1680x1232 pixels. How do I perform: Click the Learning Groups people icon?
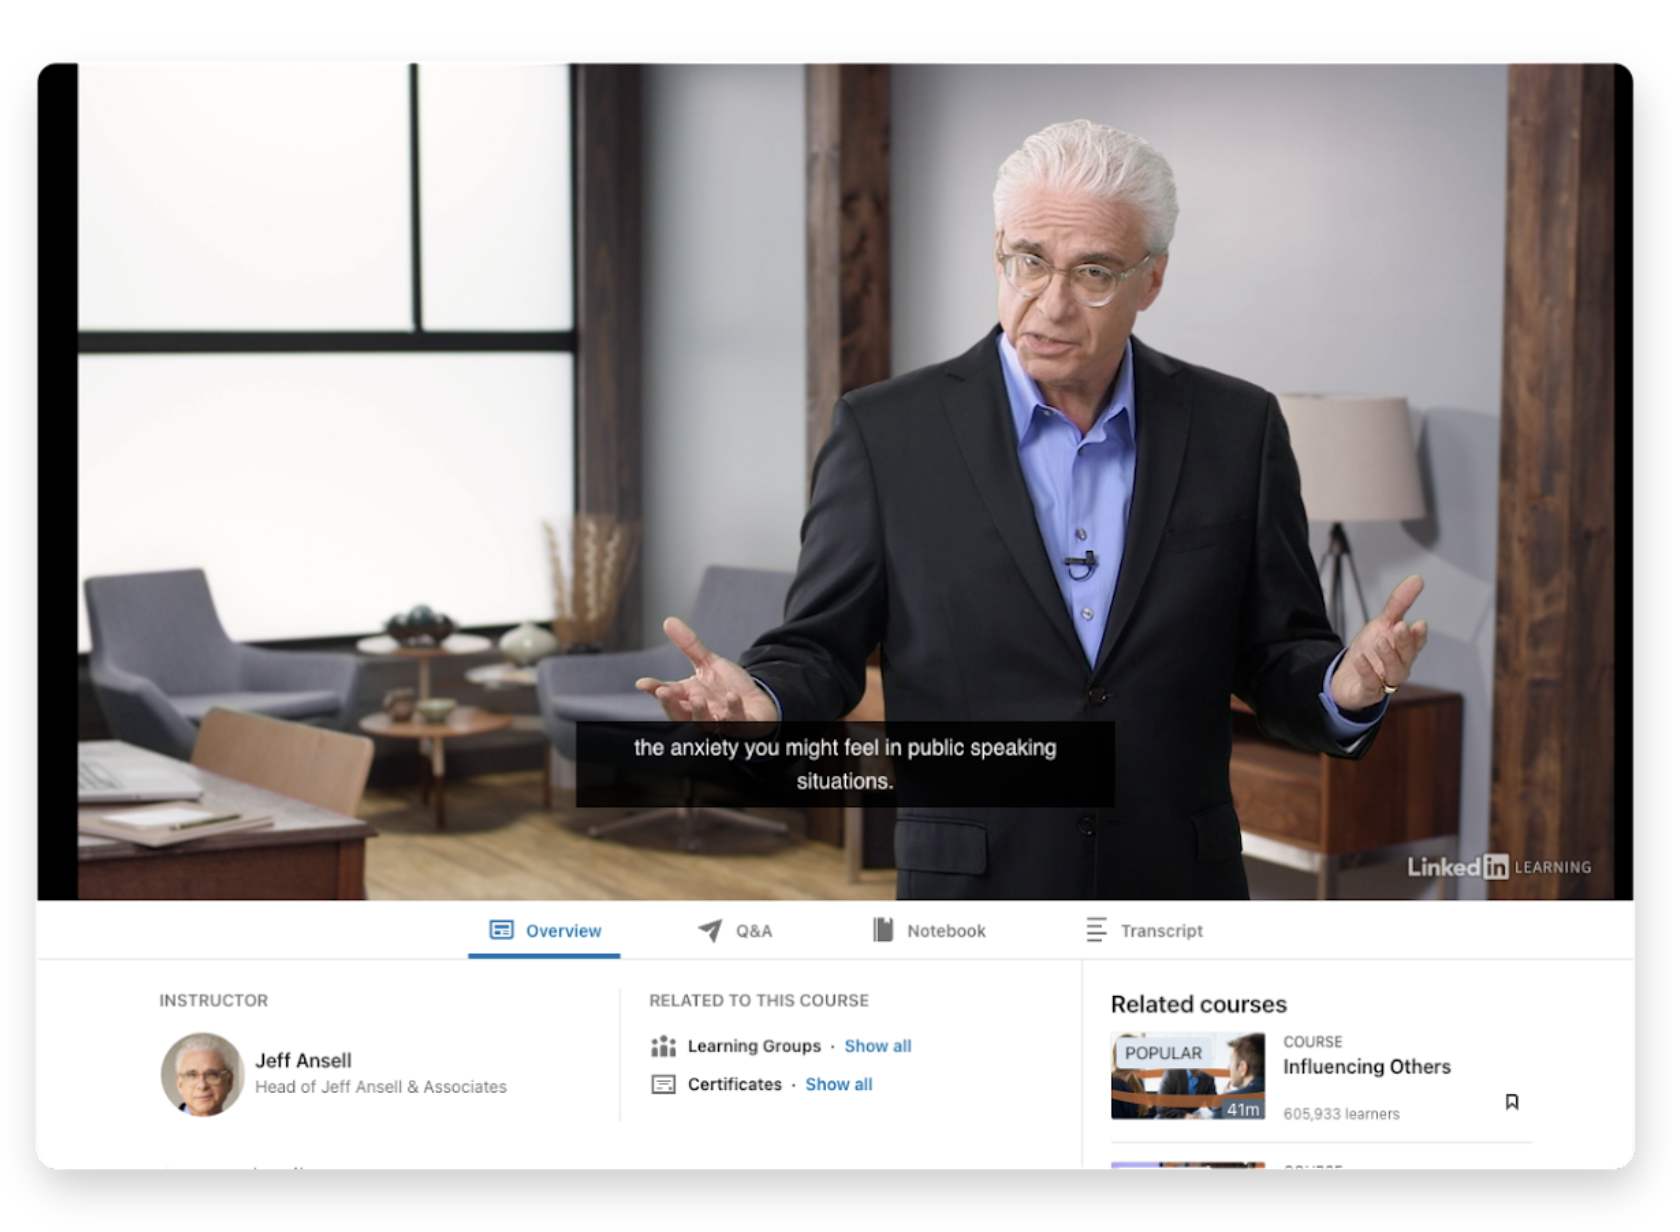click(663, 1046)
